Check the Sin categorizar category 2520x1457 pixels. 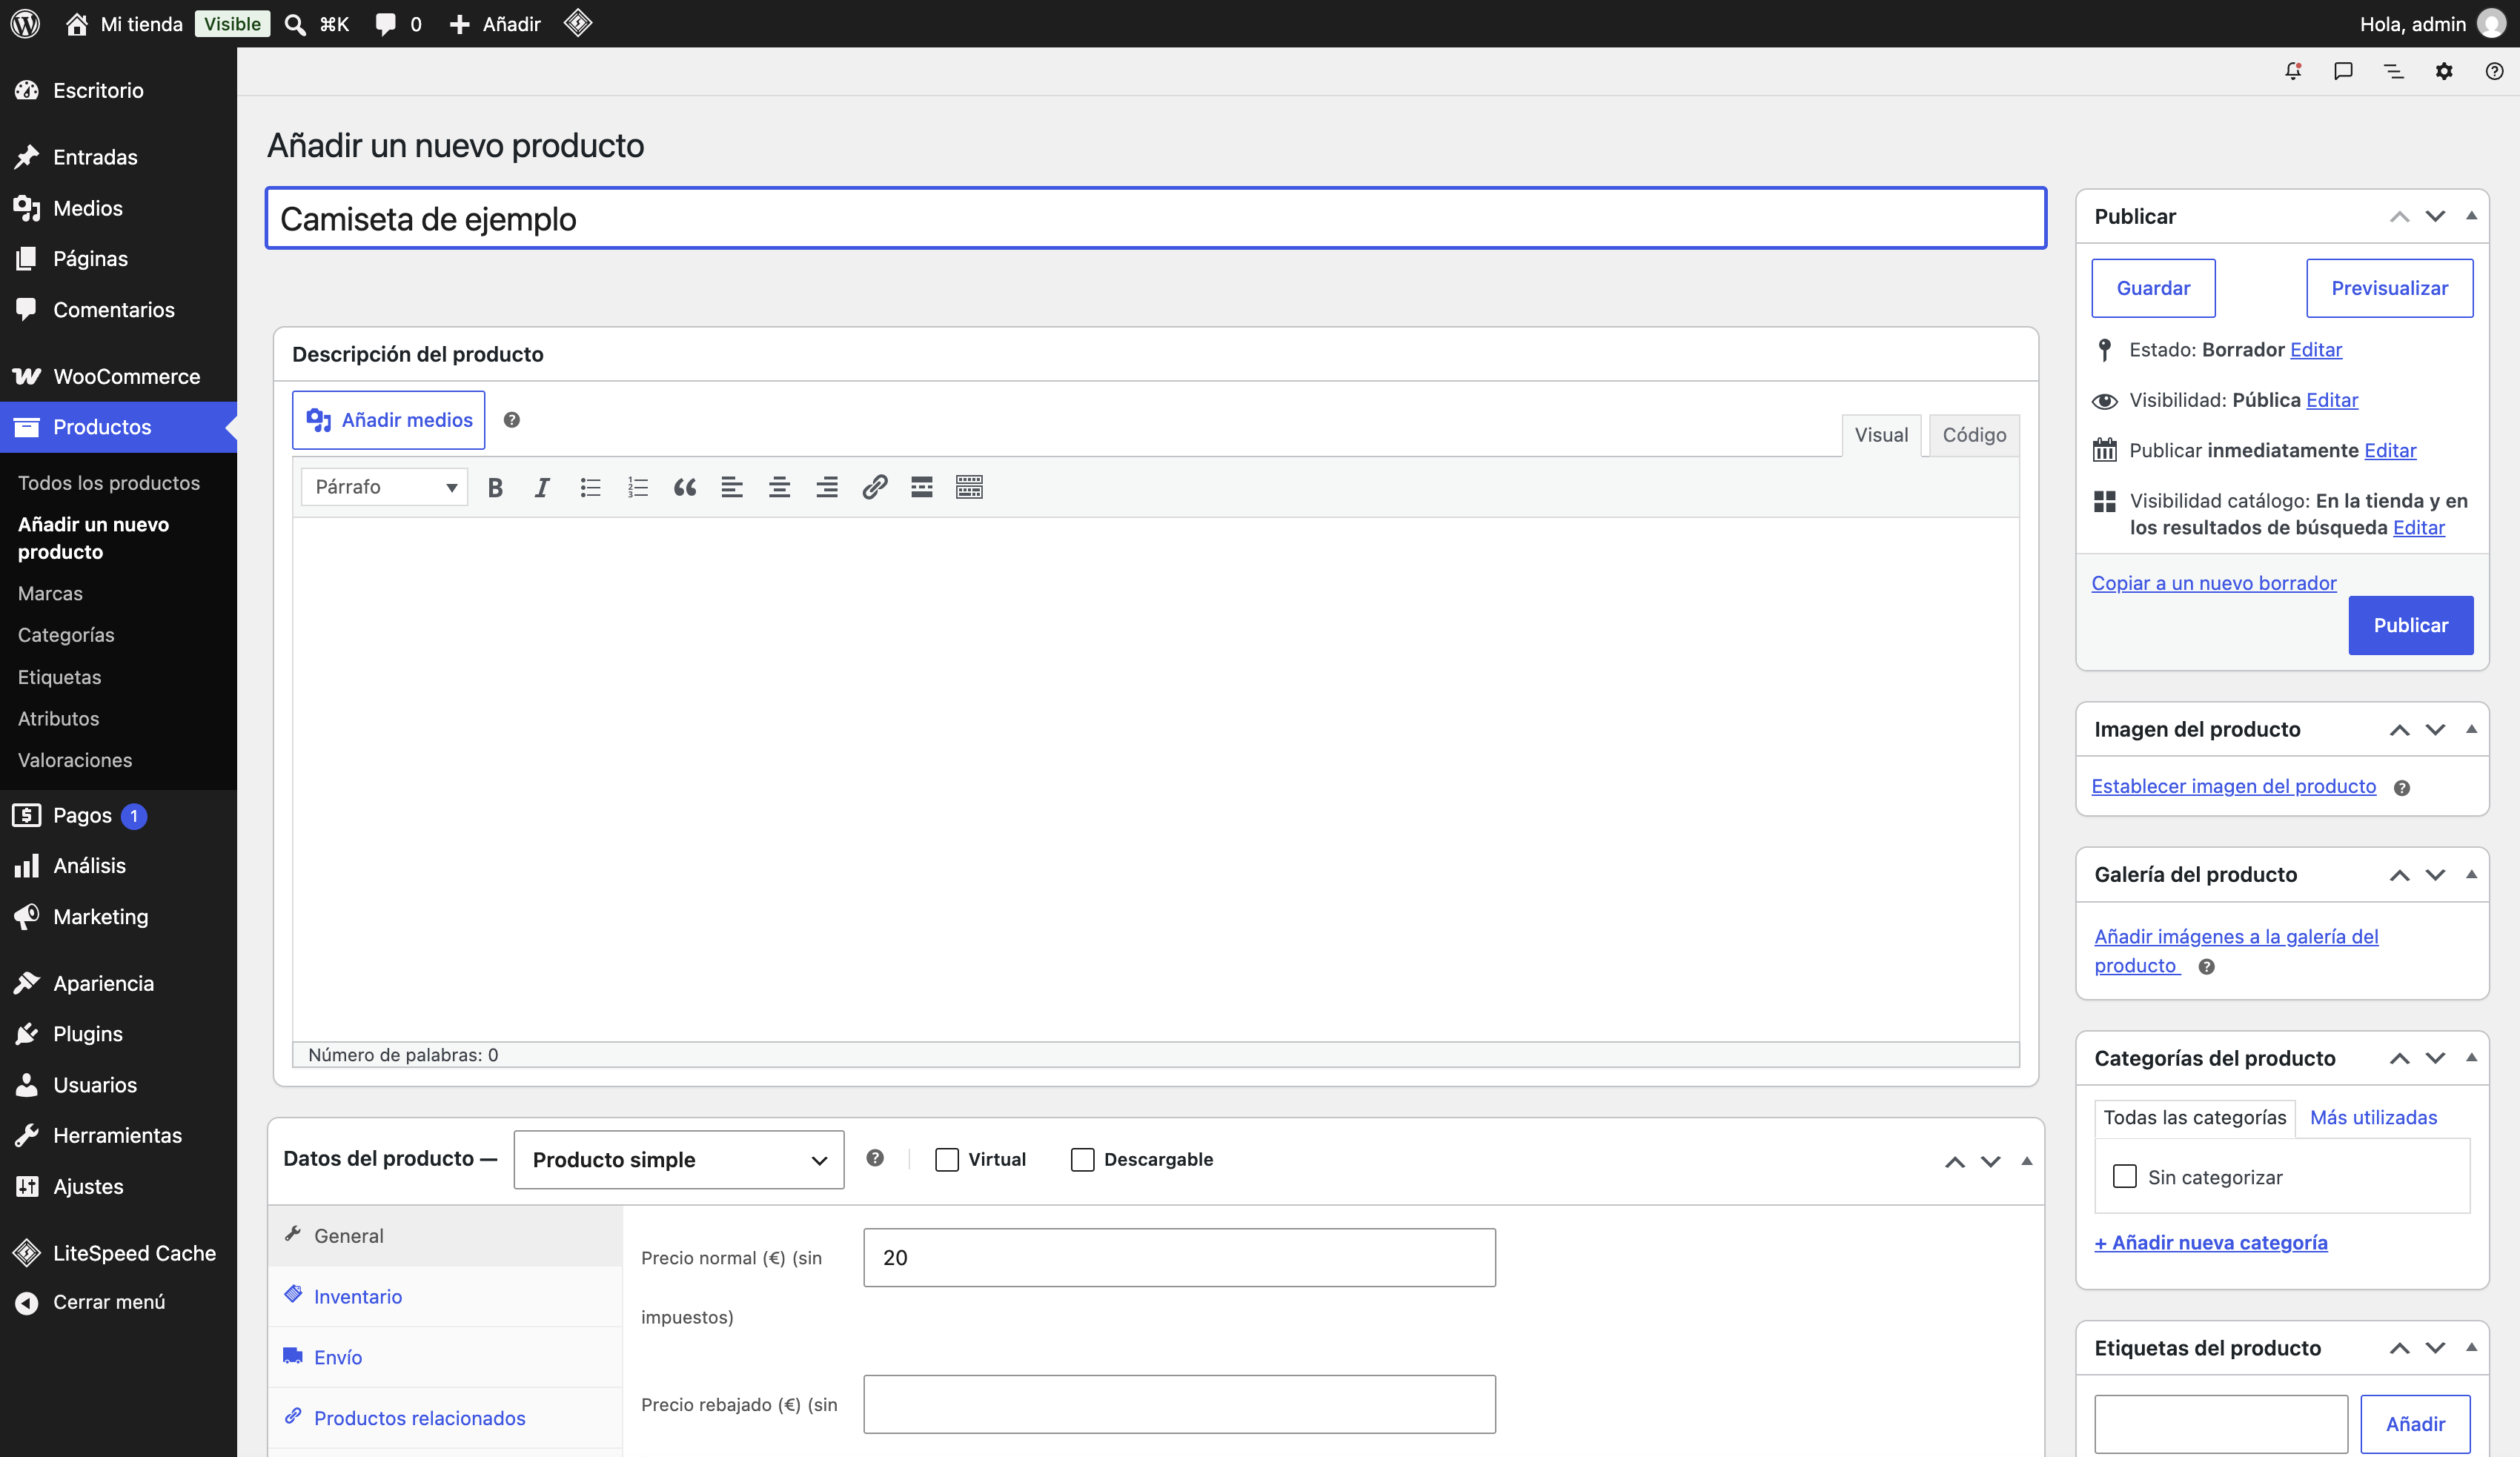pyautogui.click(x=2124, y=1176)
